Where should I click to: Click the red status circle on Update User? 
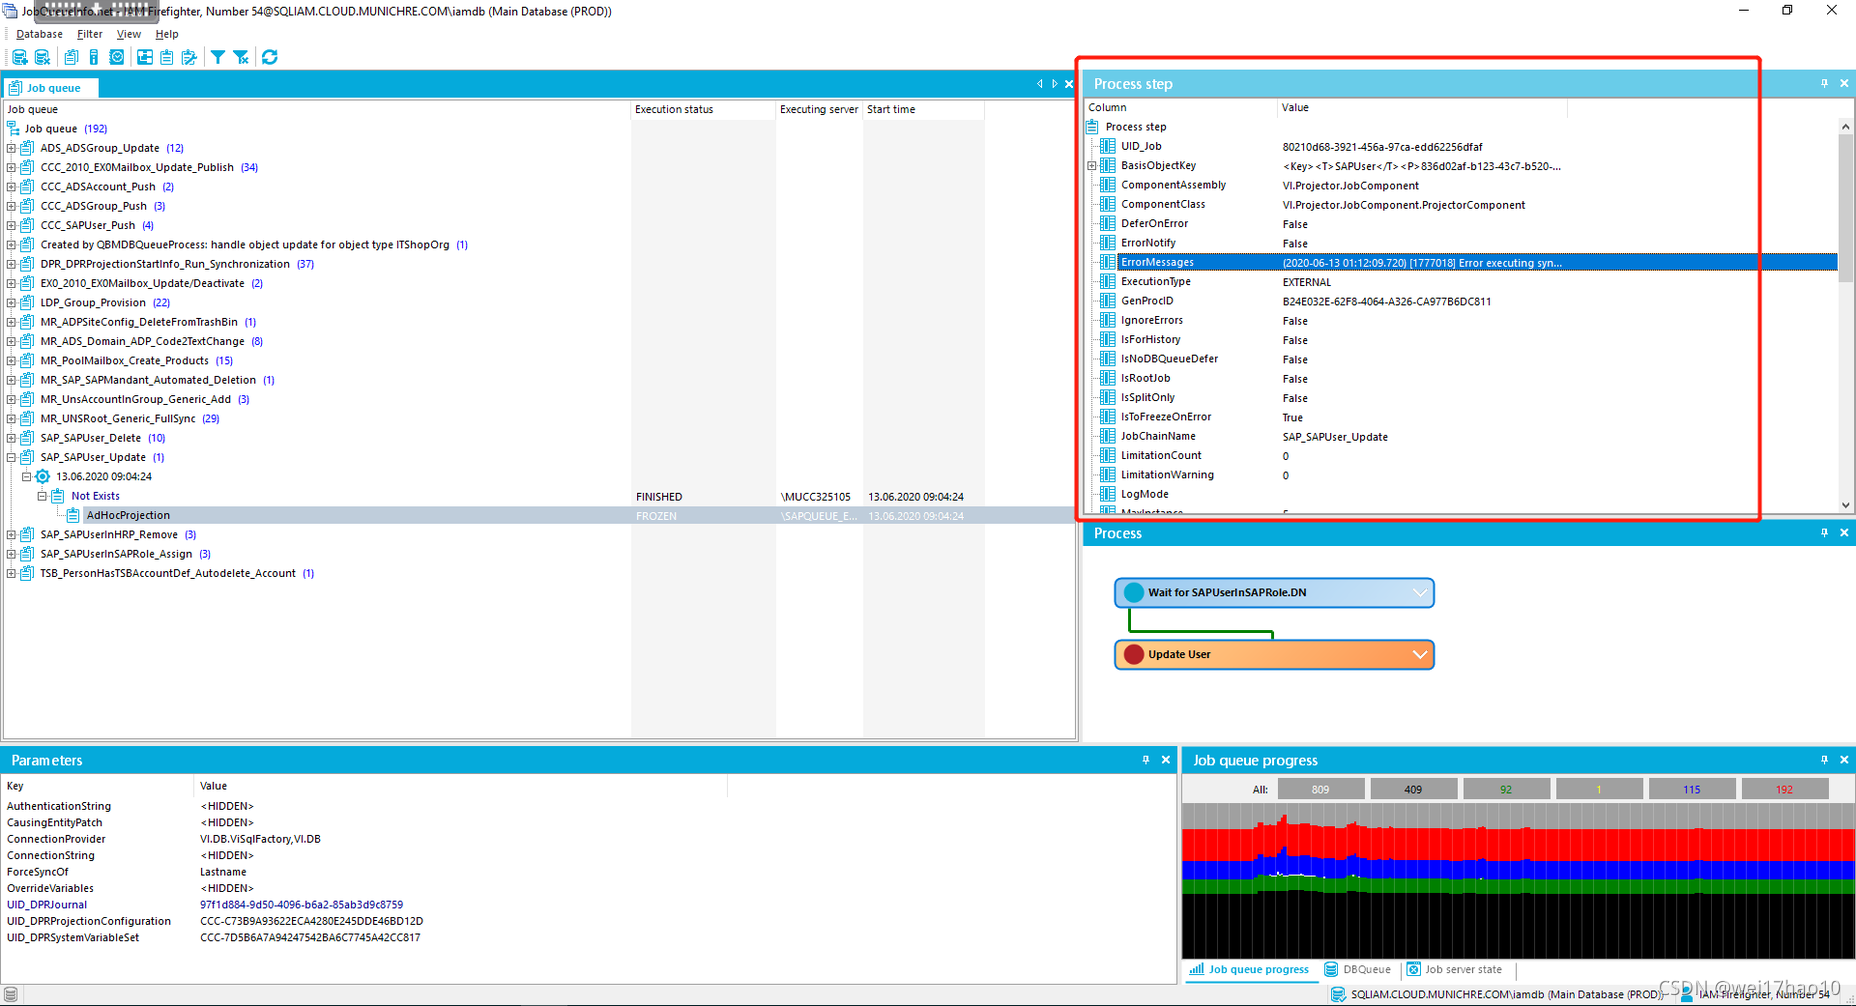click(x=1134, y=654)
